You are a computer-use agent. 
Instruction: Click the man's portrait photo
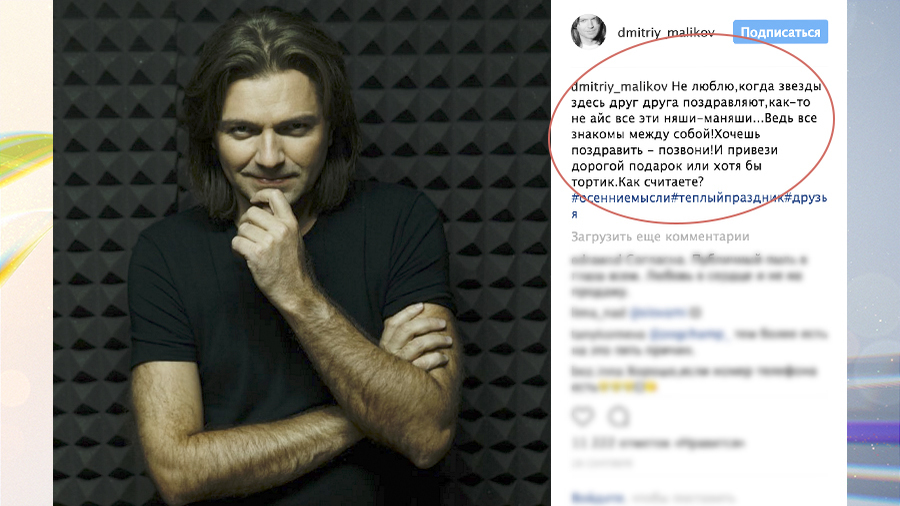click(x=302, y=253)
